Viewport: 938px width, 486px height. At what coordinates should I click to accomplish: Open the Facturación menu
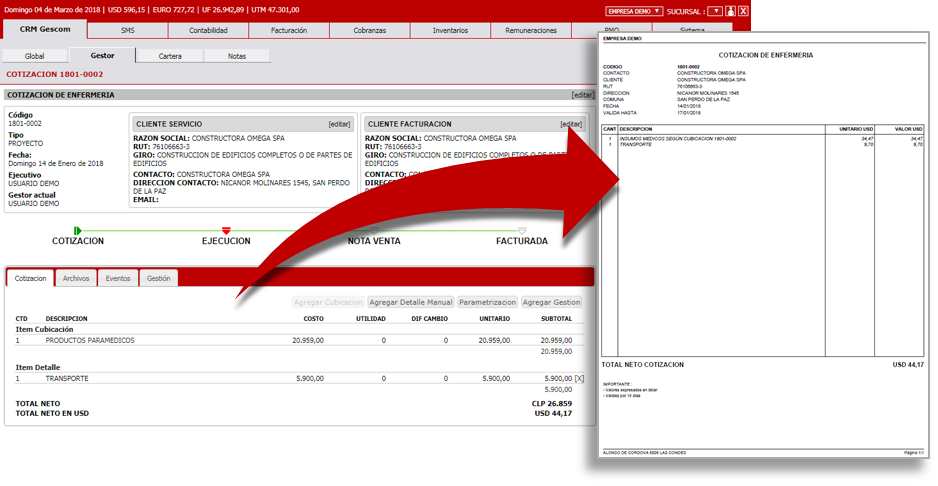tap(289, 31)
